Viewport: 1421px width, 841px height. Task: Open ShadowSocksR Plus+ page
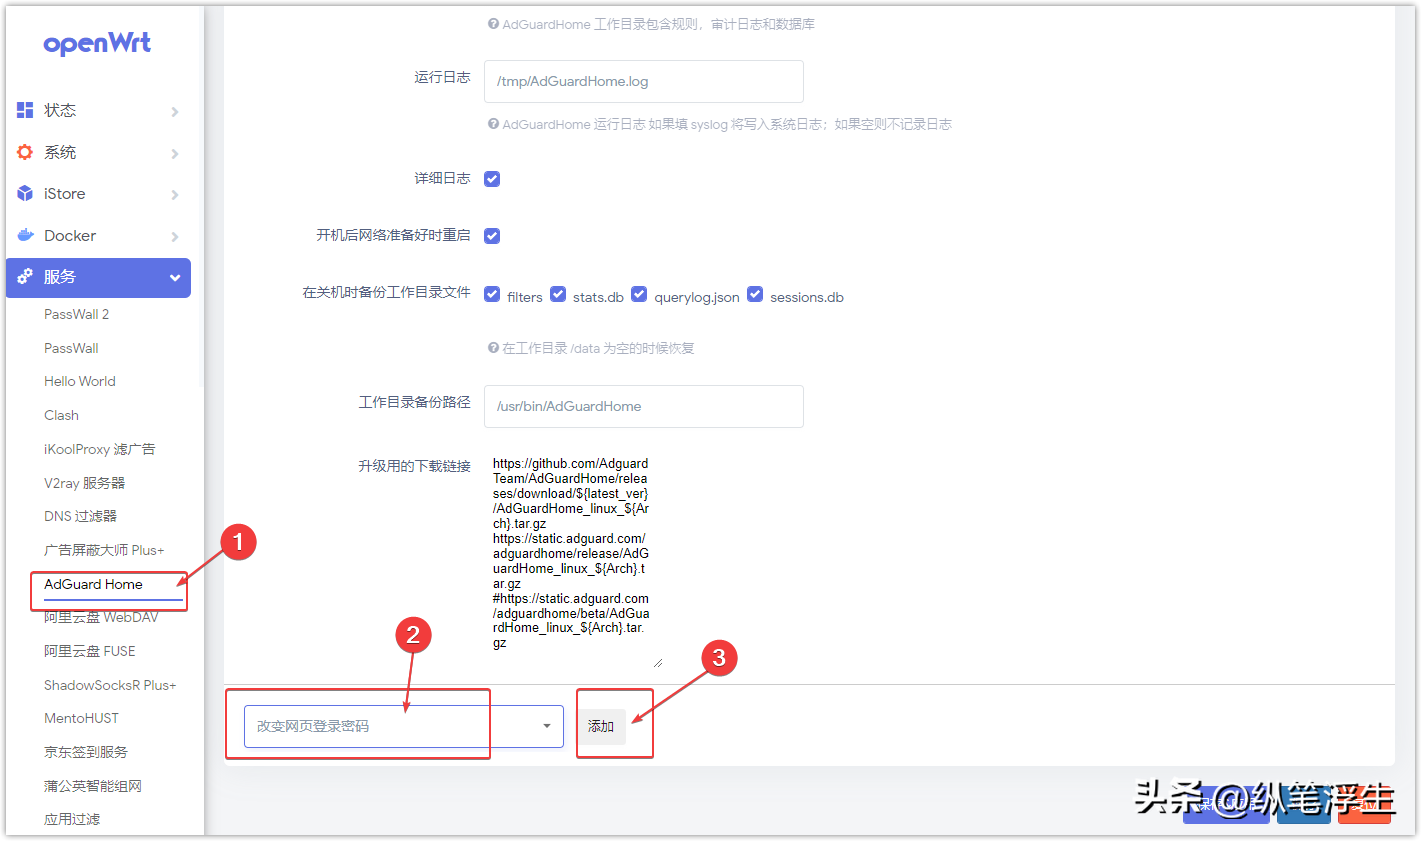point(110,685)
